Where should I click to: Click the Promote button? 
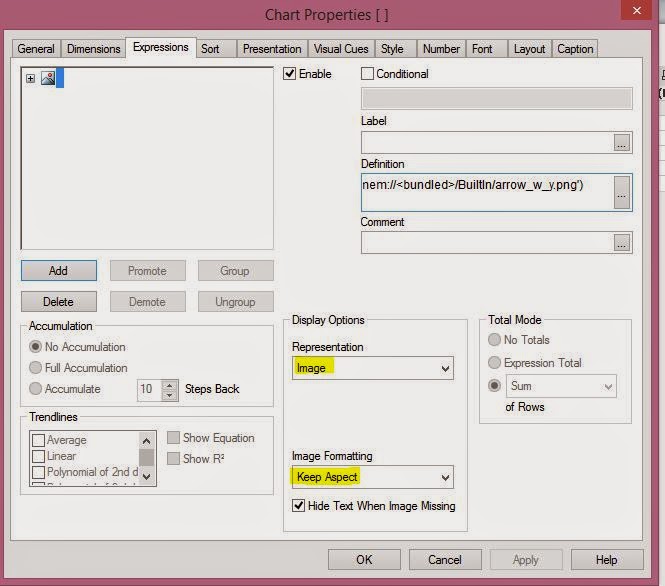[148, 271]
